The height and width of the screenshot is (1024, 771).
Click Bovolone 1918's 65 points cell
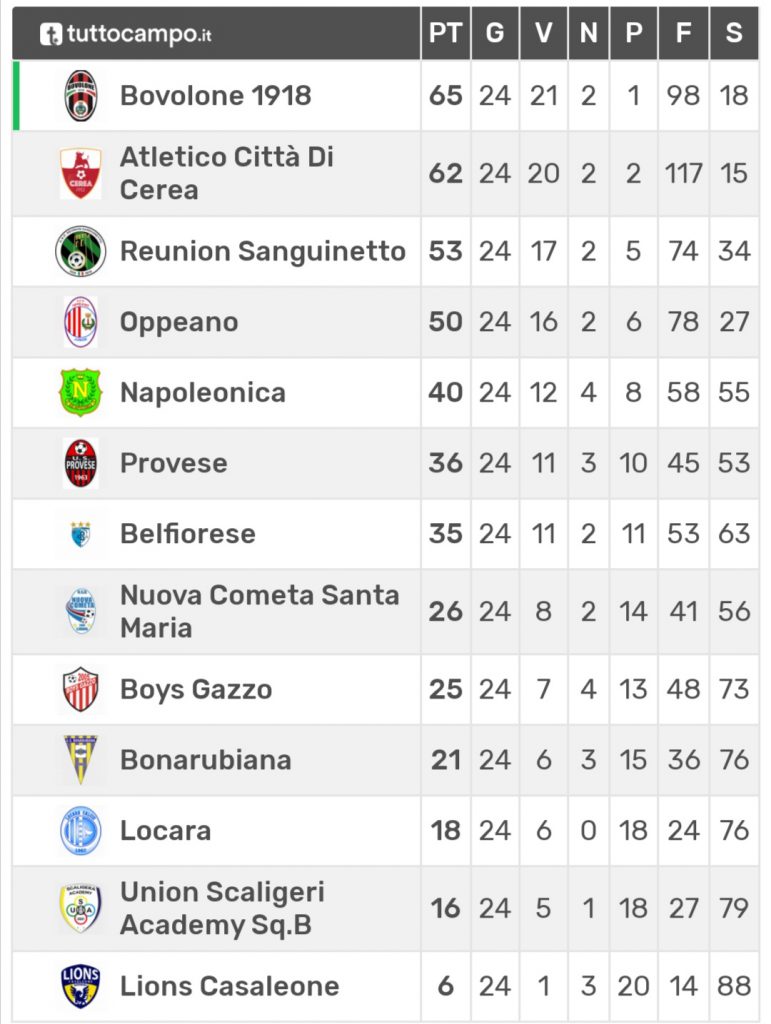coord(445,95)
